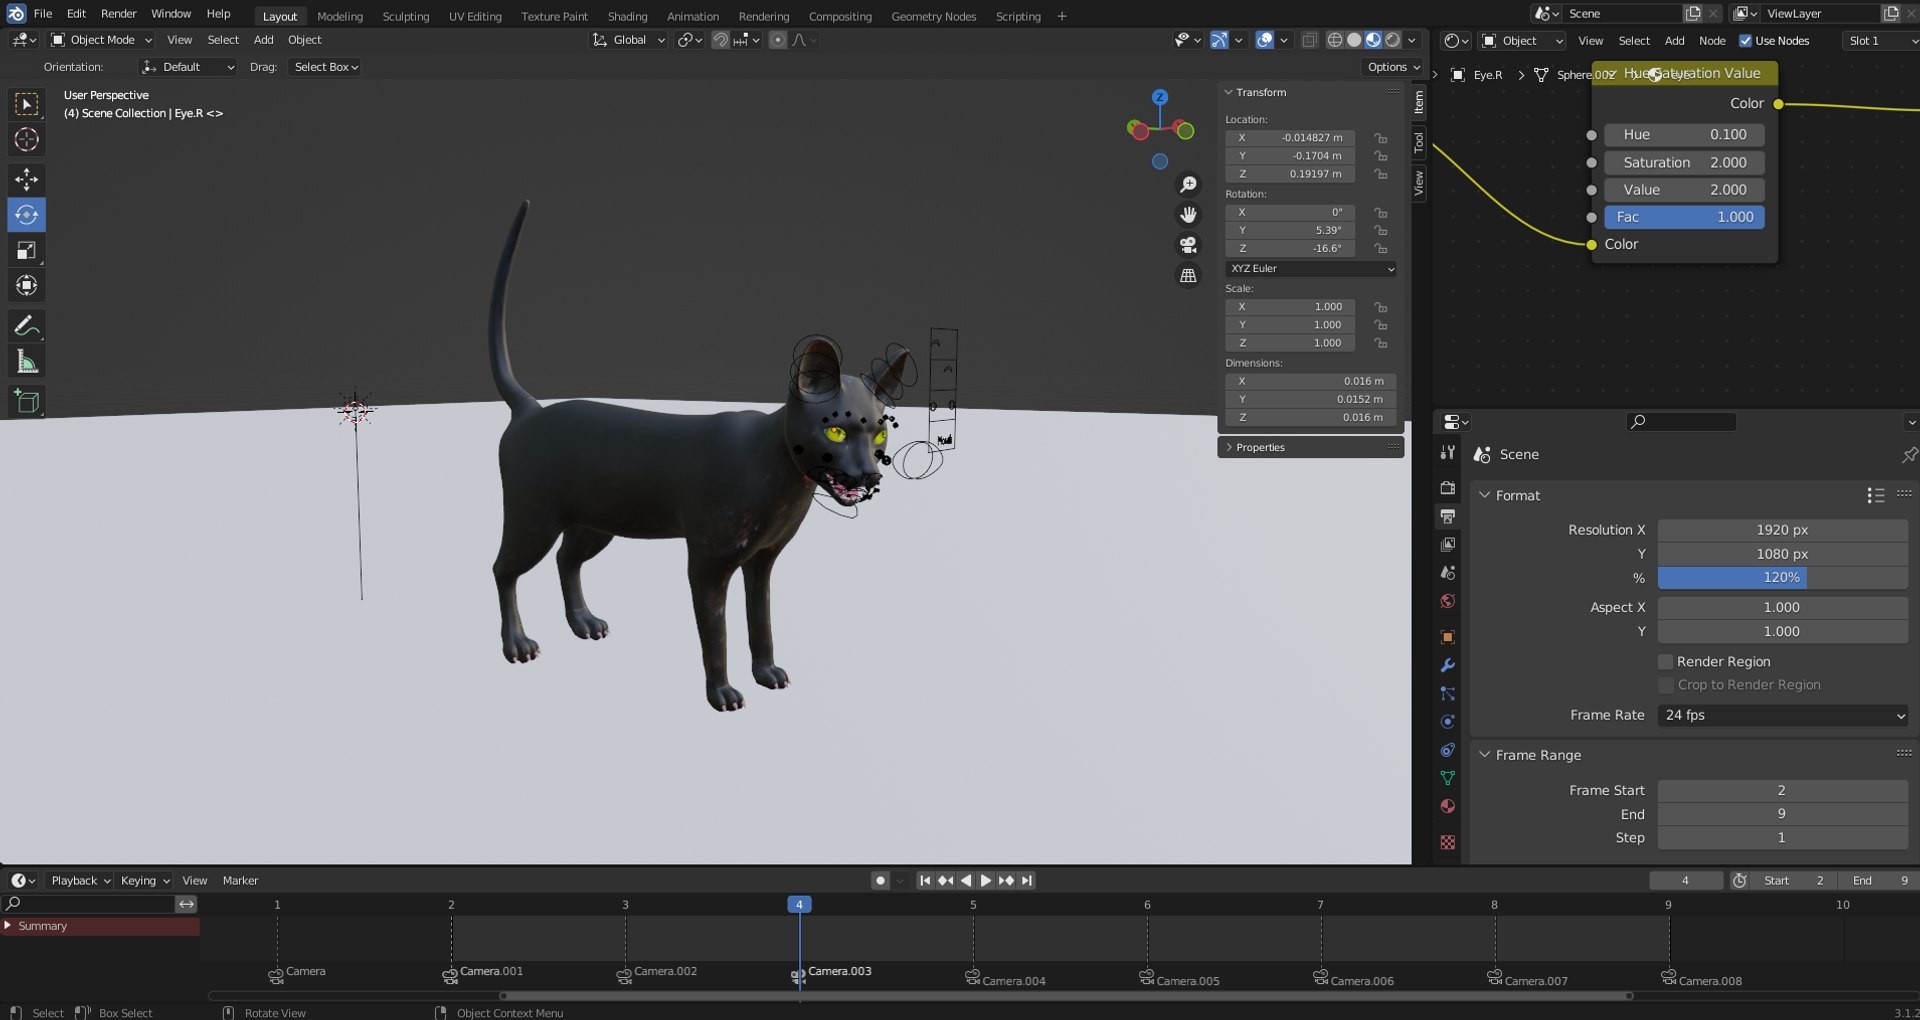
Task: Select the Select Box tool
Action: coord(27,104)
